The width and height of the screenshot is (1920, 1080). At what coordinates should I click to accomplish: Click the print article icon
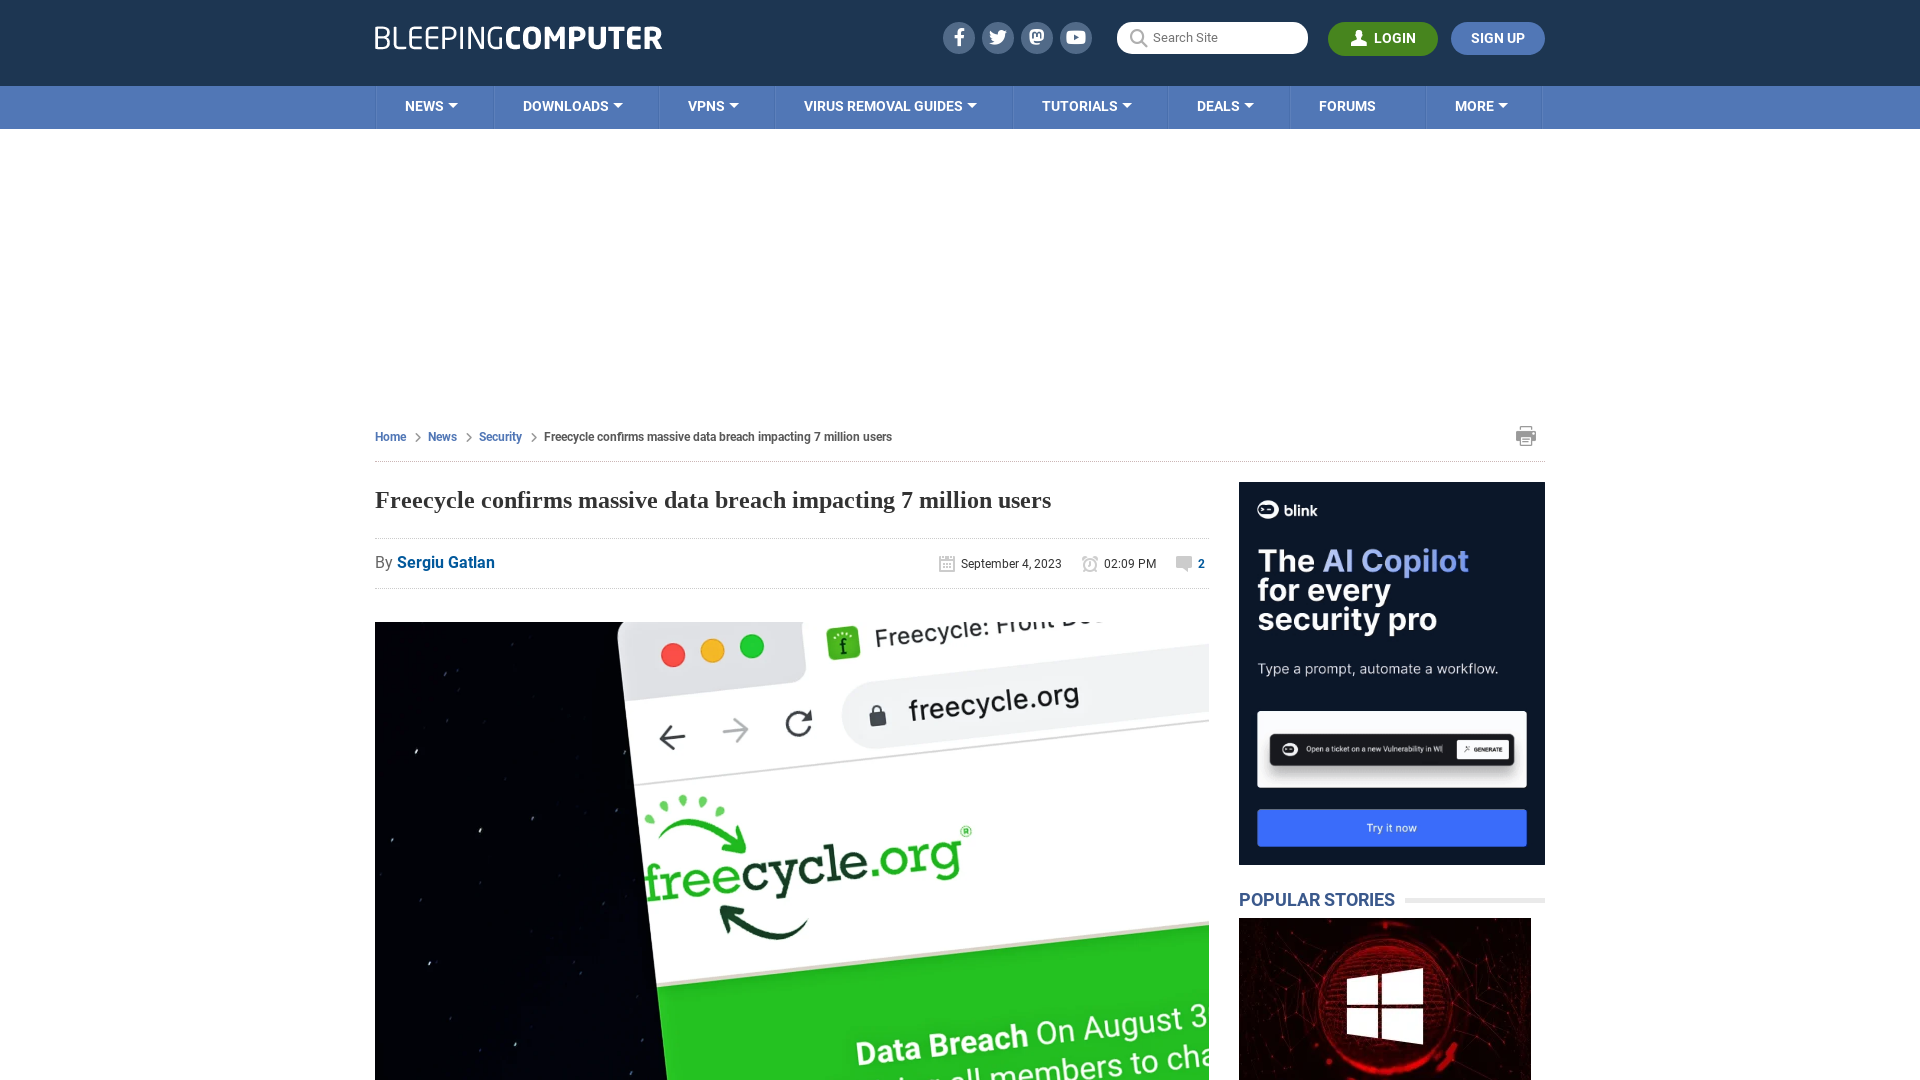(x=1526, y=435)
